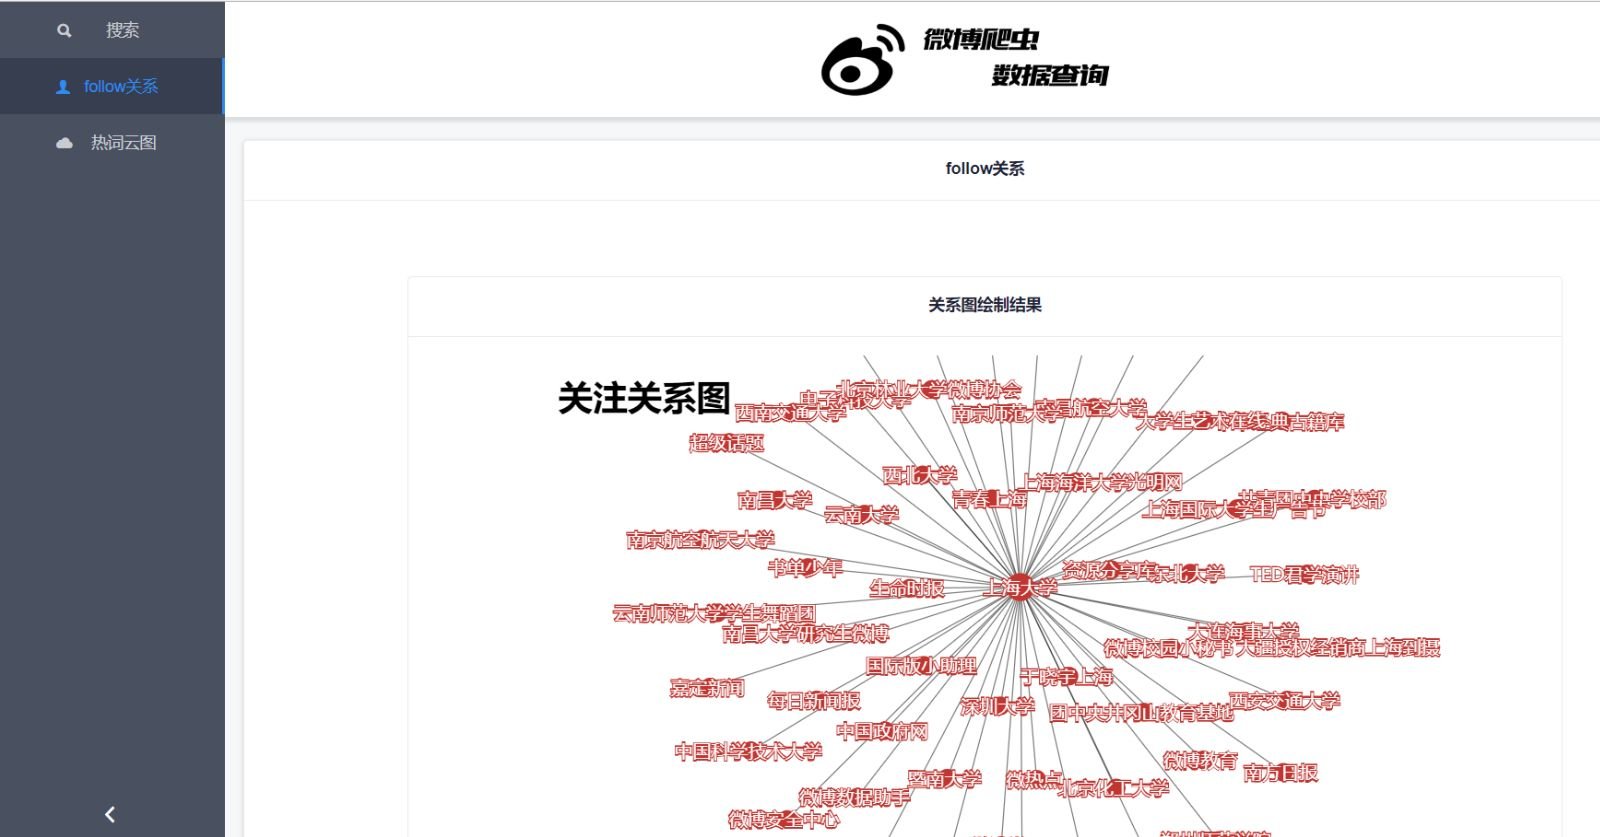Viewport: 1600px width, 837px height.
Task: Click the 关注关系图 chart title
Action: pos(644,398)
